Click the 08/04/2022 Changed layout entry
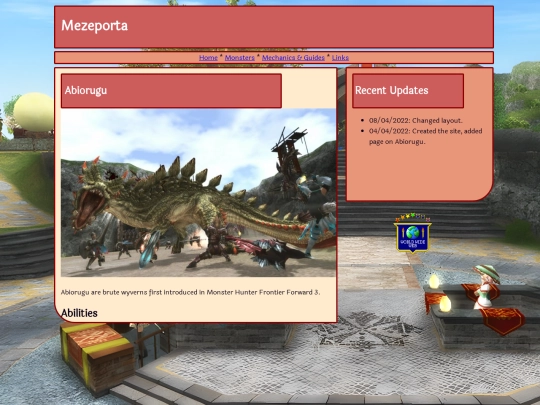Screen dimensions: 540x405 tap(416, 121)
